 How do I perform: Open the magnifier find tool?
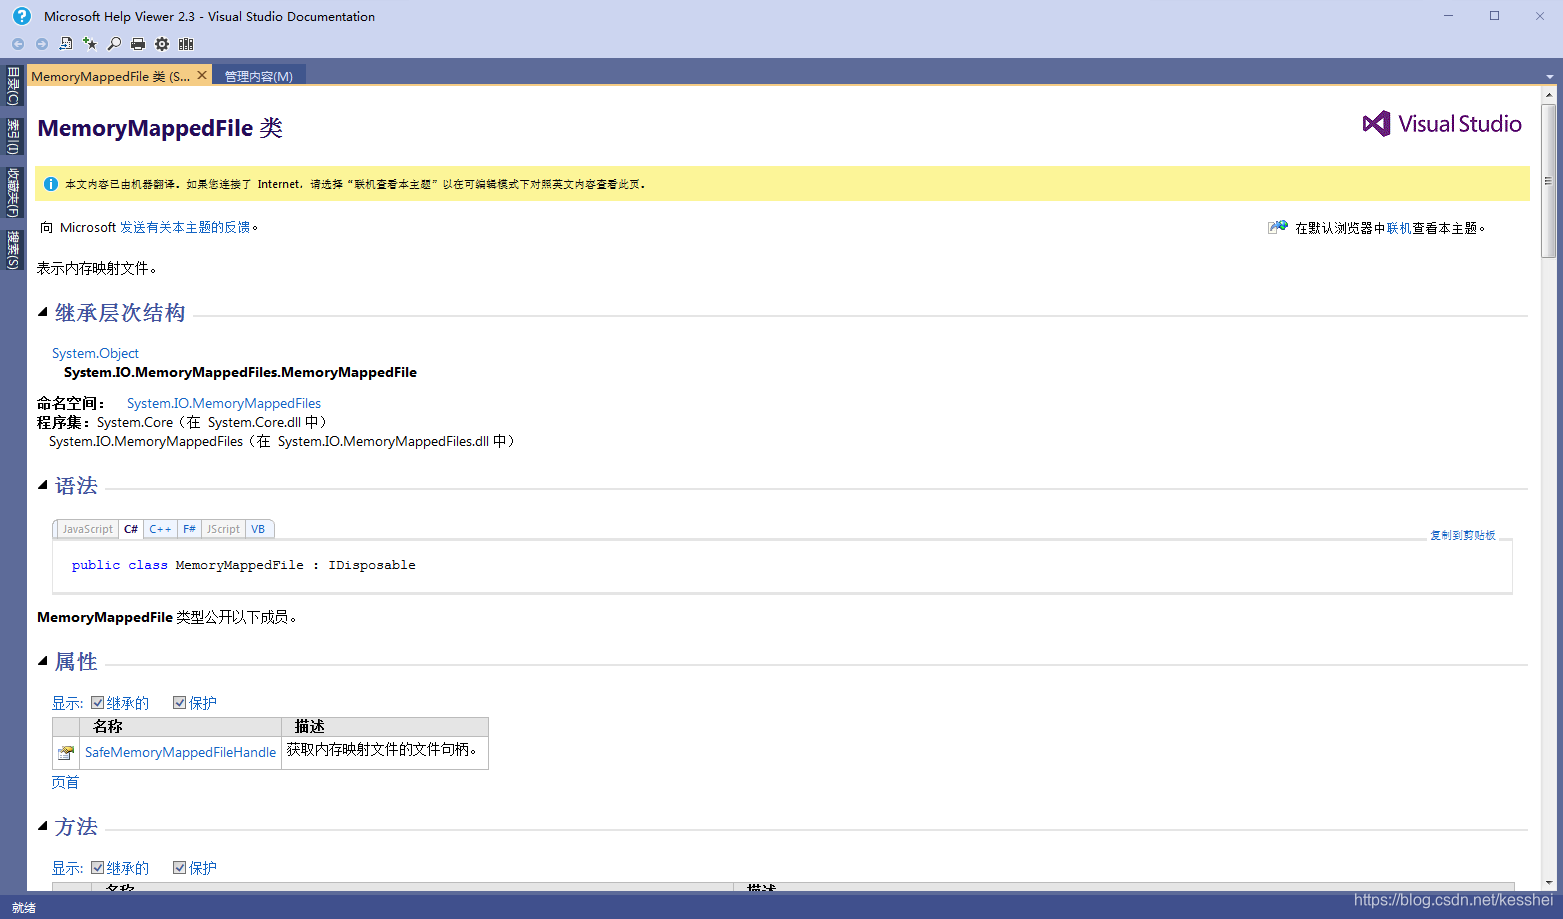114,44
